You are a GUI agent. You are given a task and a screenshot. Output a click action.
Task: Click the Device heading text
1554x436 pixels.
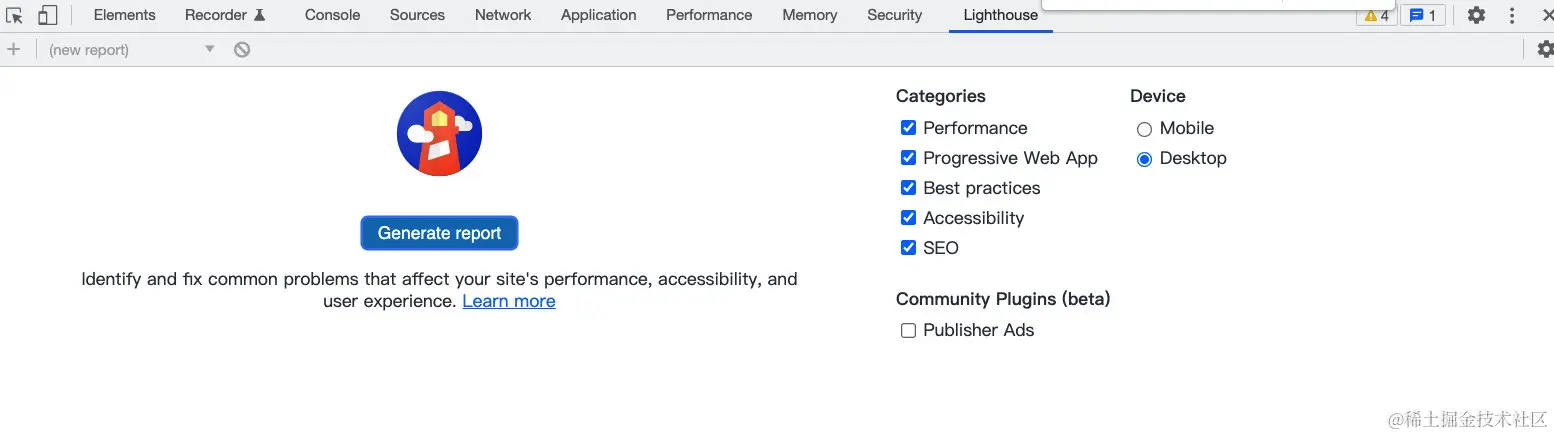[x=1158, y=96]
